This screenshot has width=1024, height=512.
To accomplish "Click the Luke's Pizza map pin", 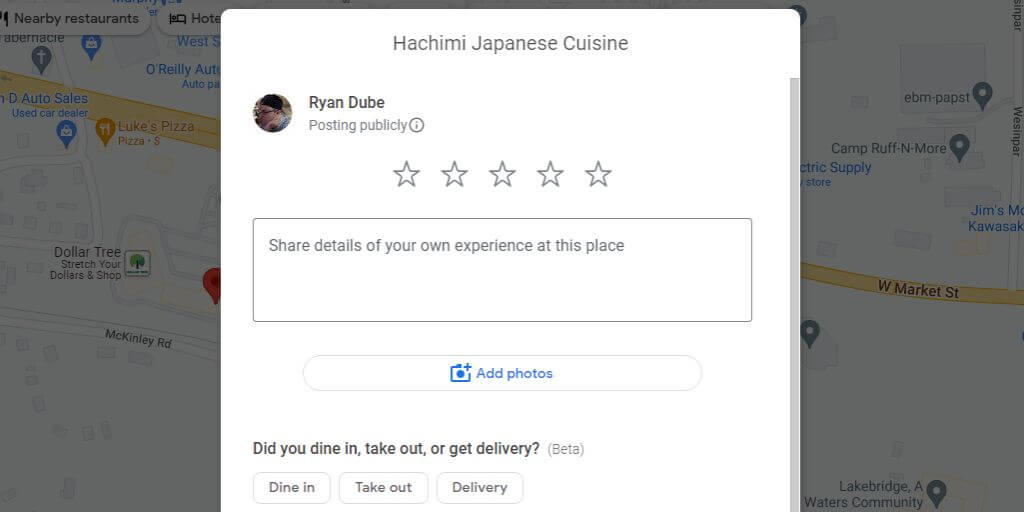I will point(105,130).
